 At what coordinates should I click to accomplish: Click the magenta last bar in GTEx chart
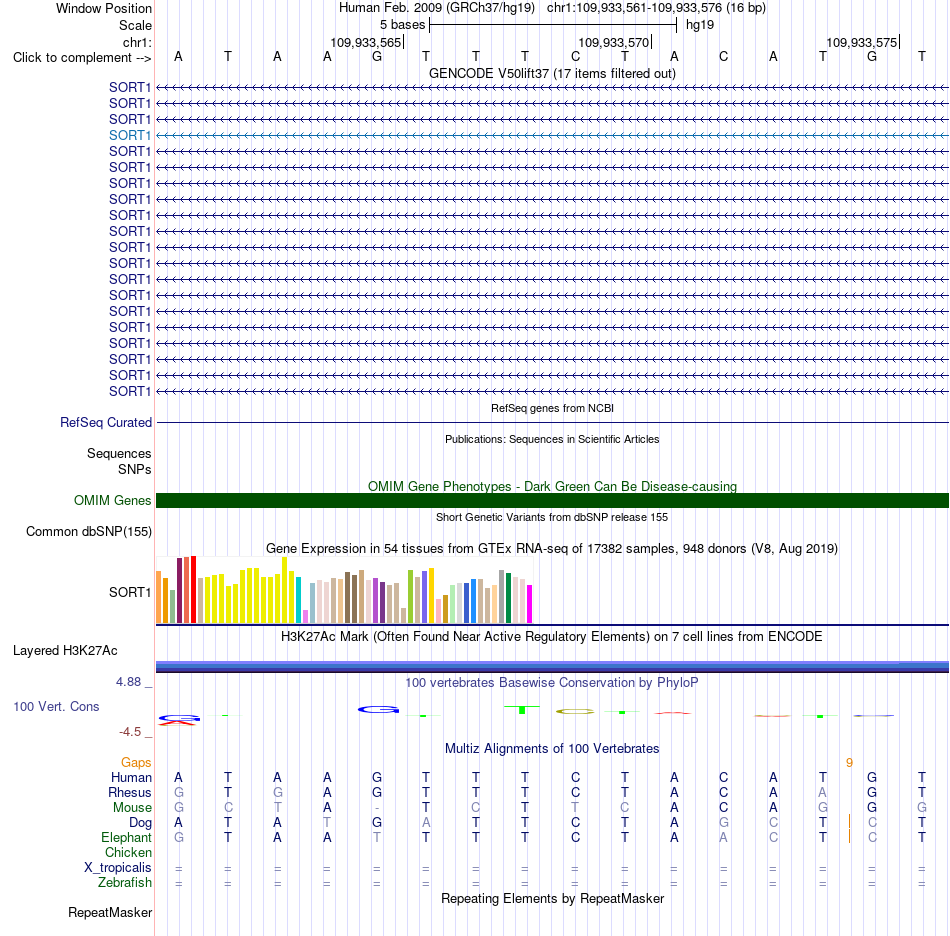(x=530, y=604)
